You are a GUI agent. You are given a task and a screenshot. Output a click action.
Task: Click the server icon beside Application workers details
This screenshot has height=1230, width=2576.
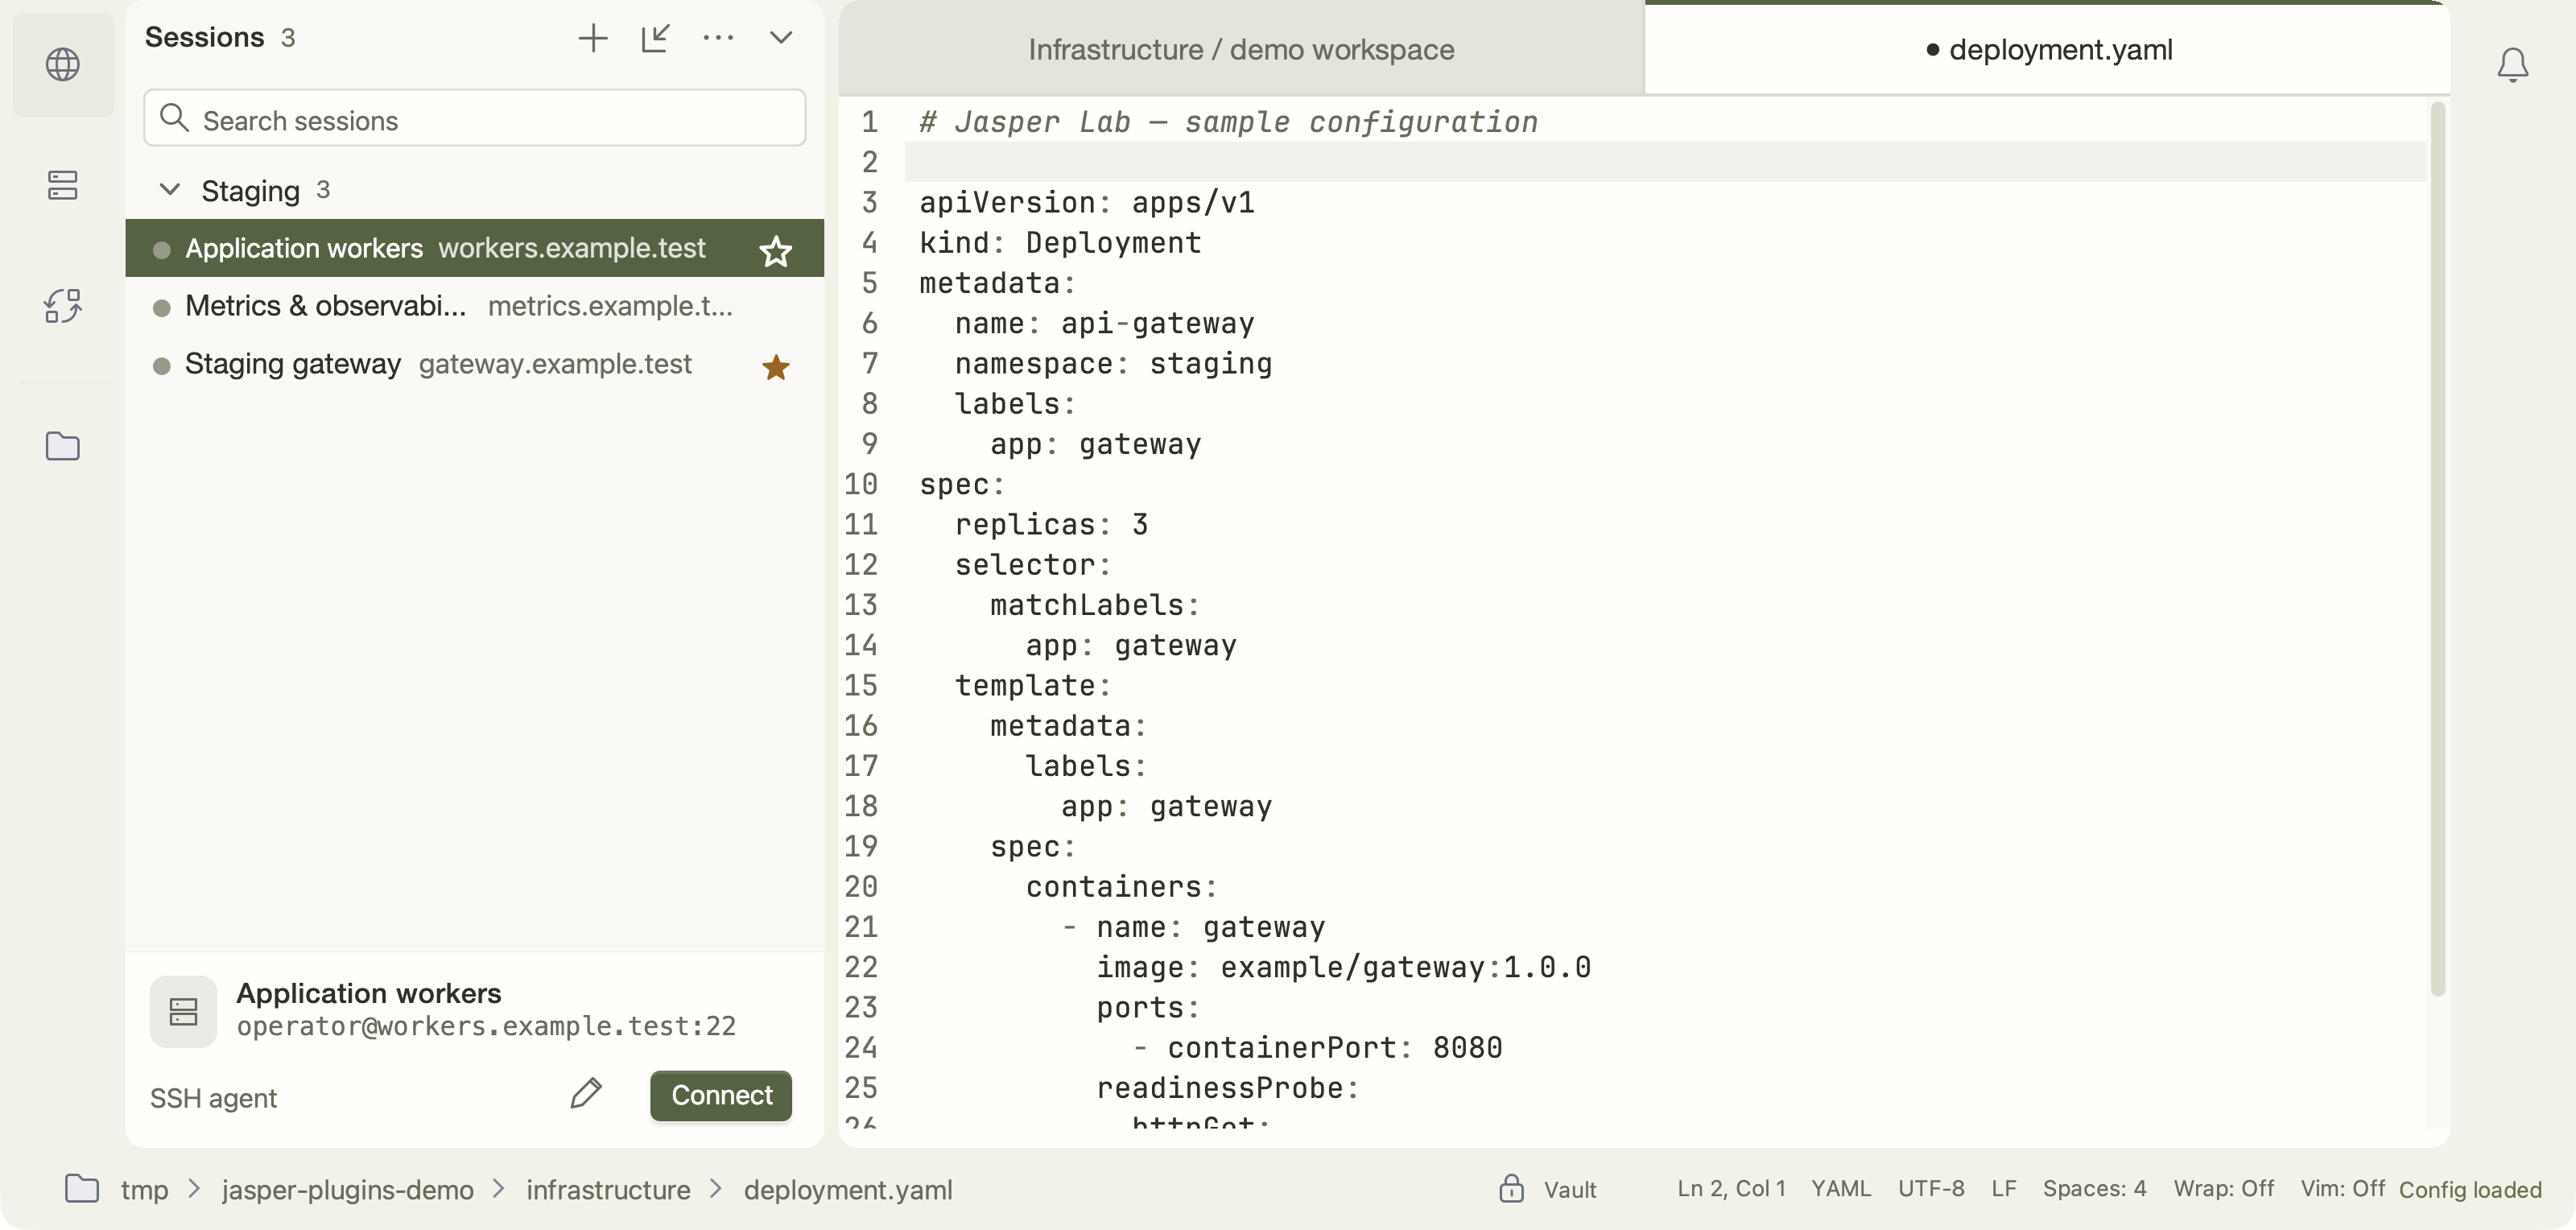pos(183,1011)
